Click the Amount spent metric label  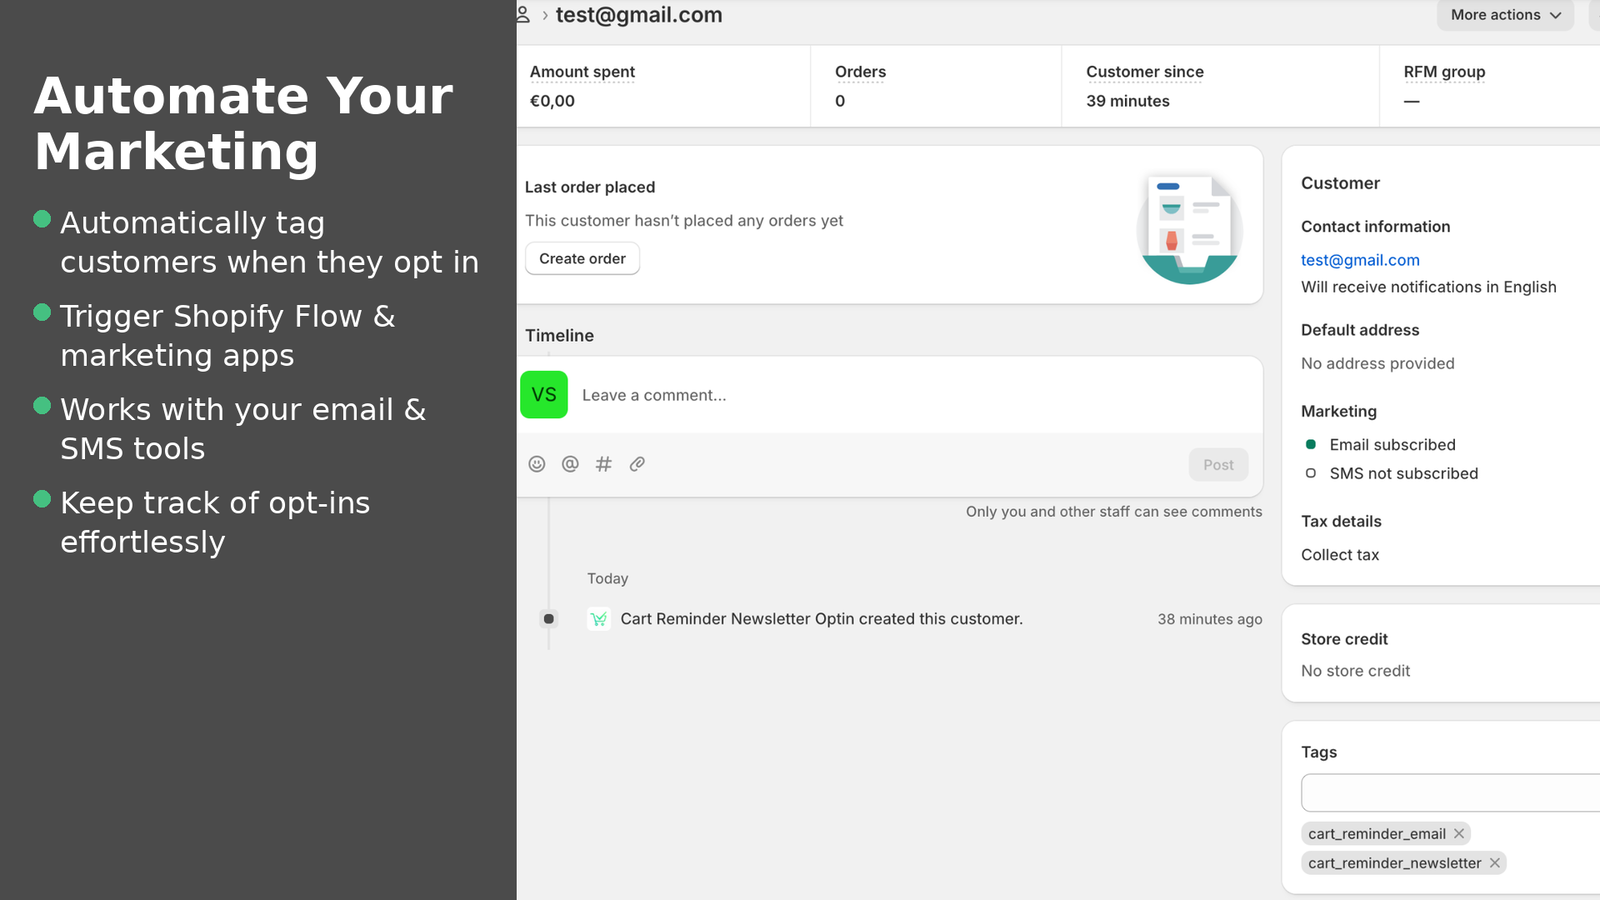pos(582,71)
